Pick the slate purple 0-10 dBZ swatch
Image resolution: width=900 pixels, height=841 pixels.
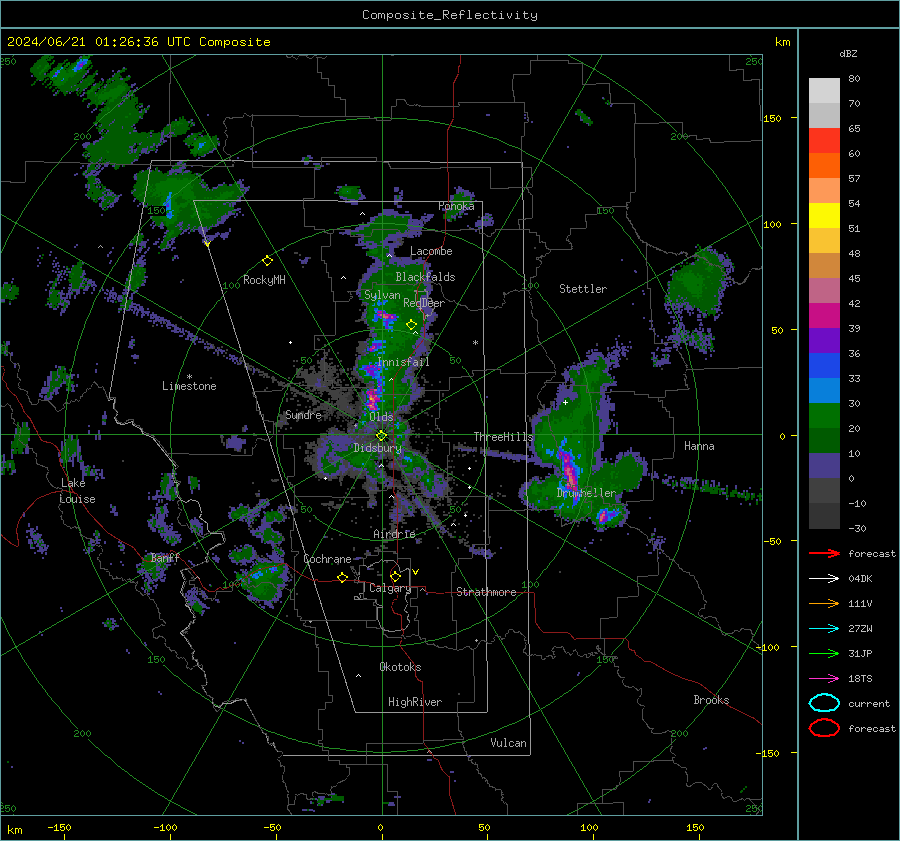tap(824, 466)
